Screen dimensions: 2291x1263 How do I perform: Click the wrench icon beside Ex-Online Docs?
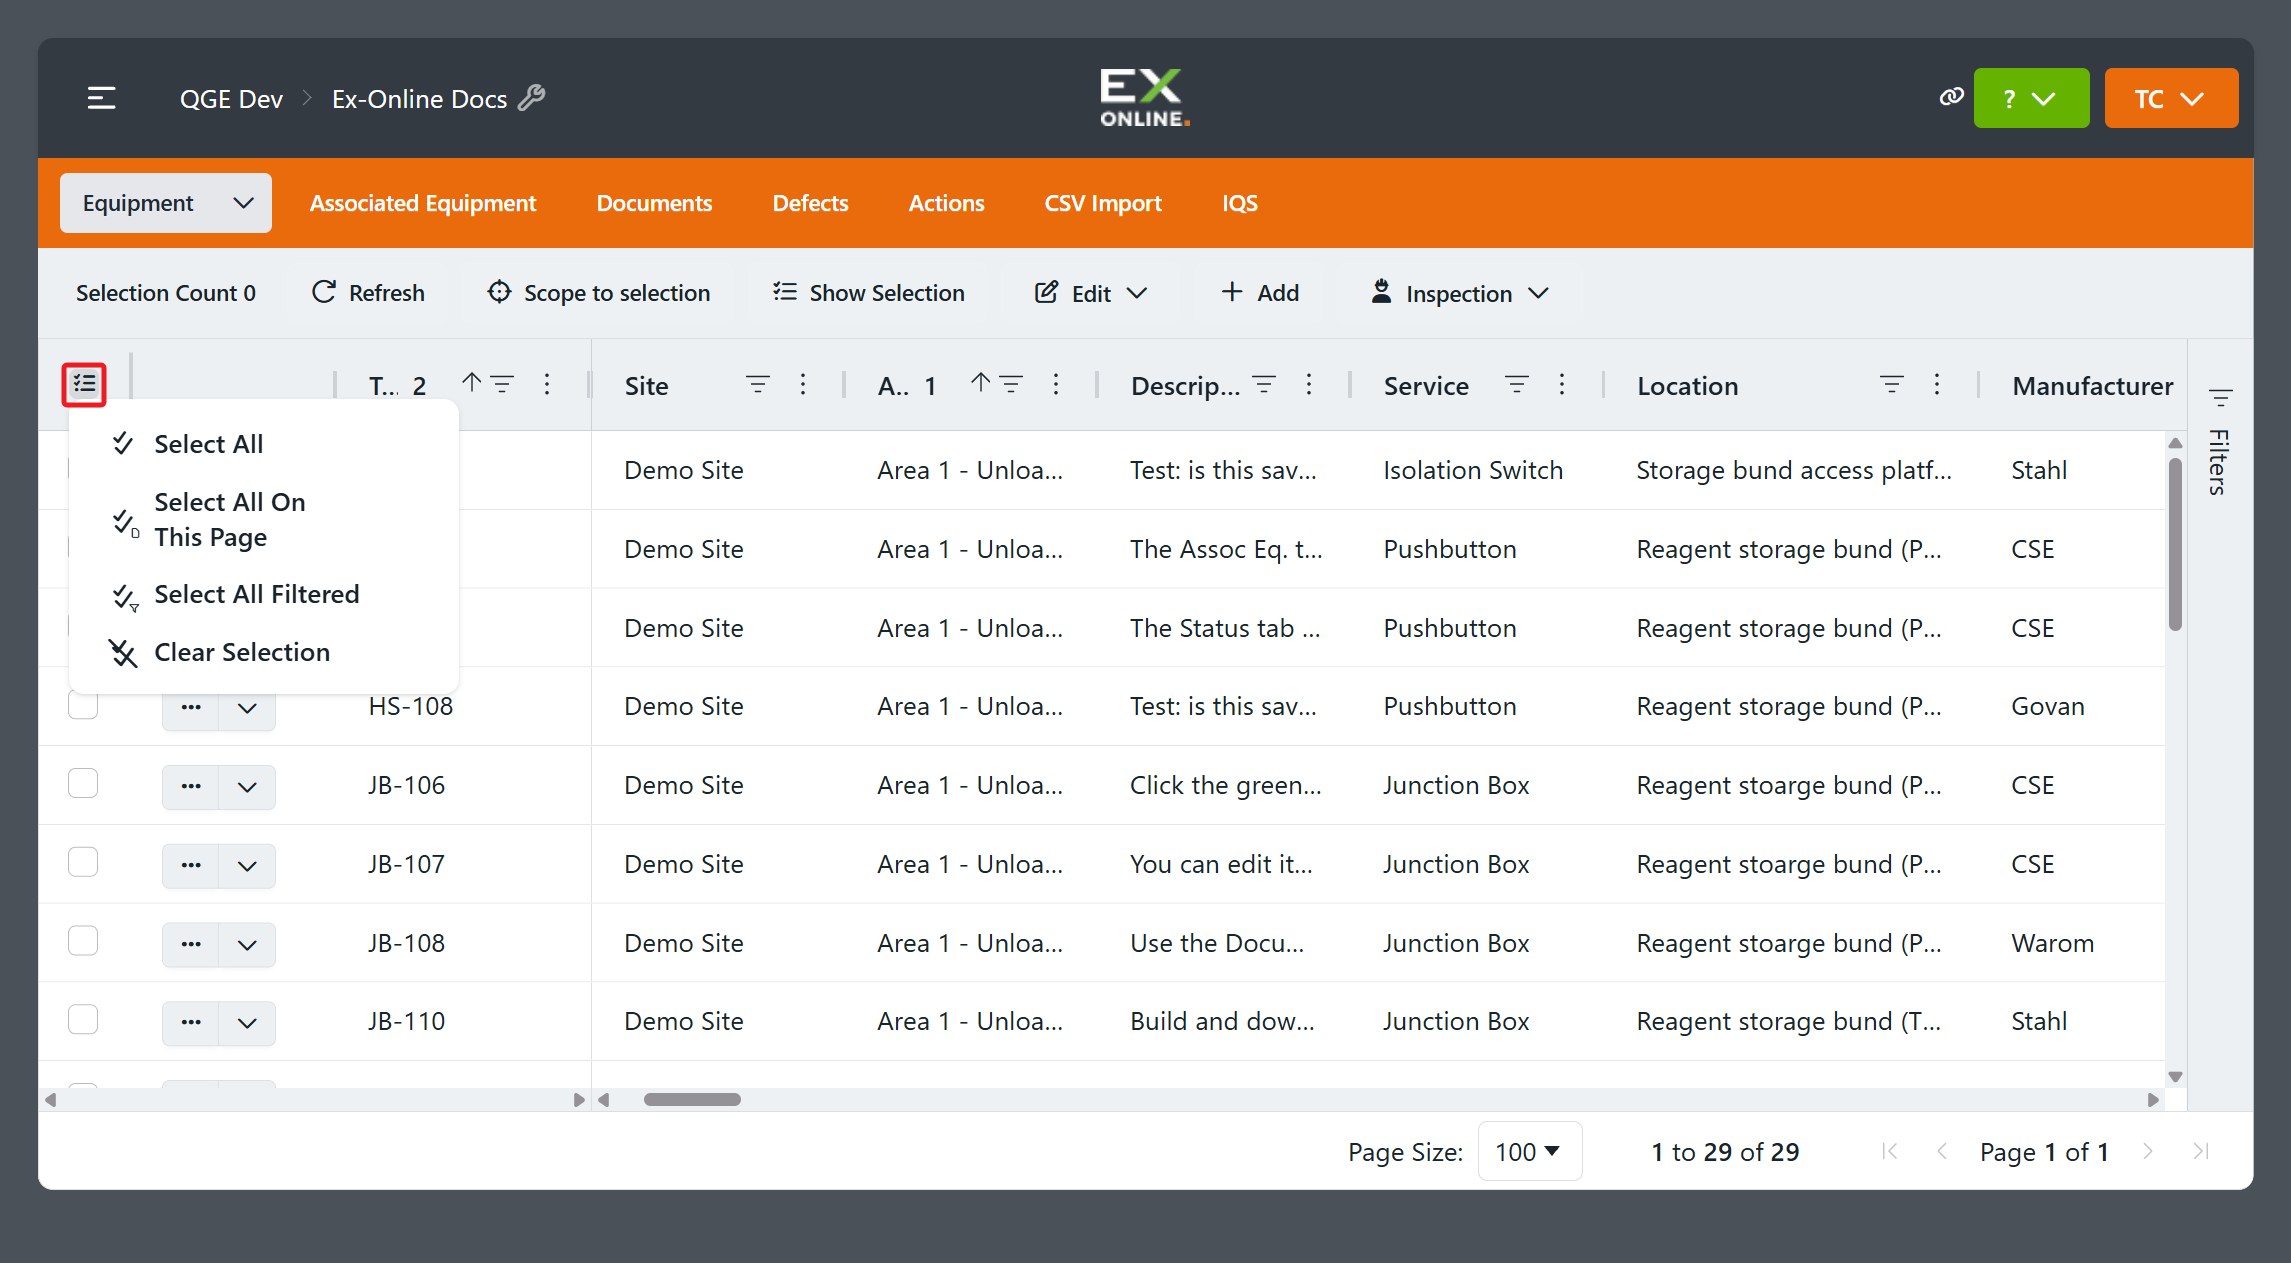tap(532, 98)
